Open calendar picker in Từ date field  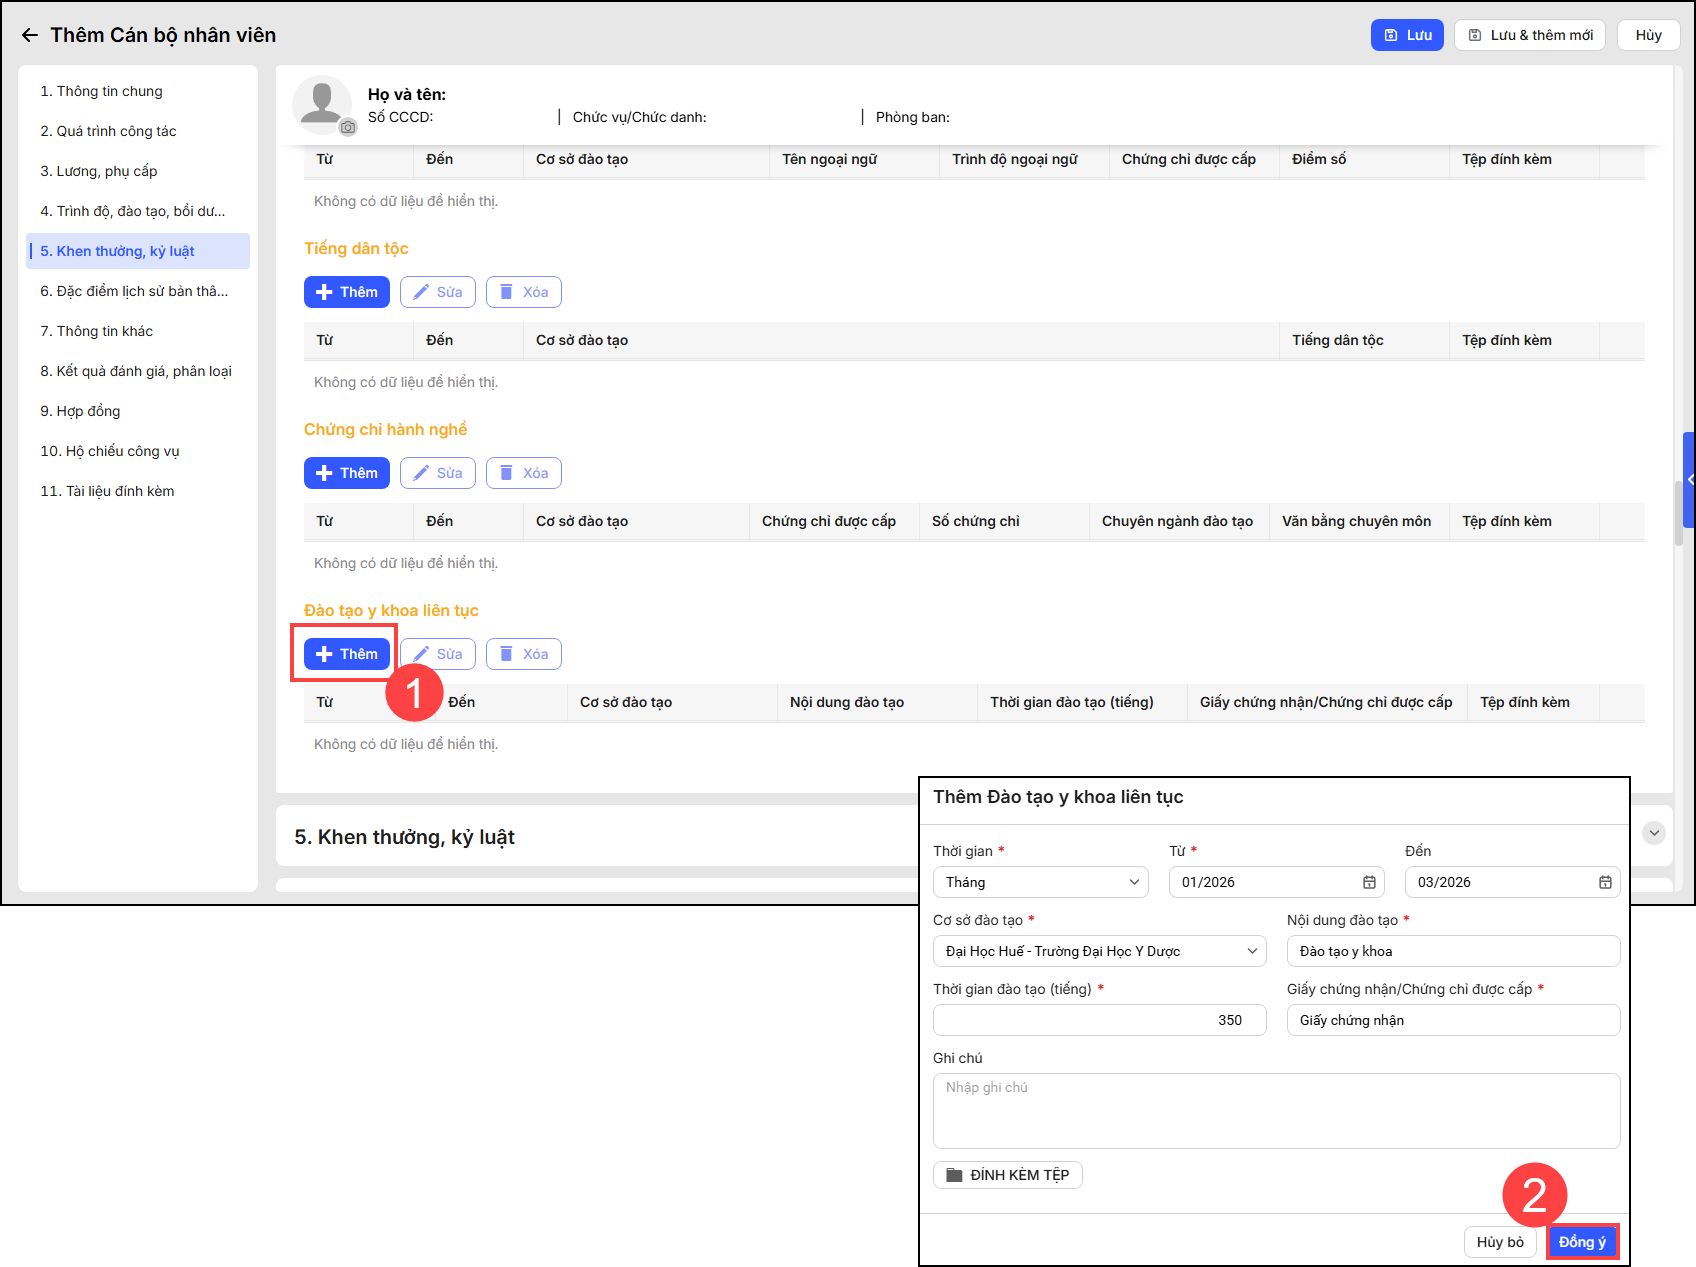point(1369,882)
